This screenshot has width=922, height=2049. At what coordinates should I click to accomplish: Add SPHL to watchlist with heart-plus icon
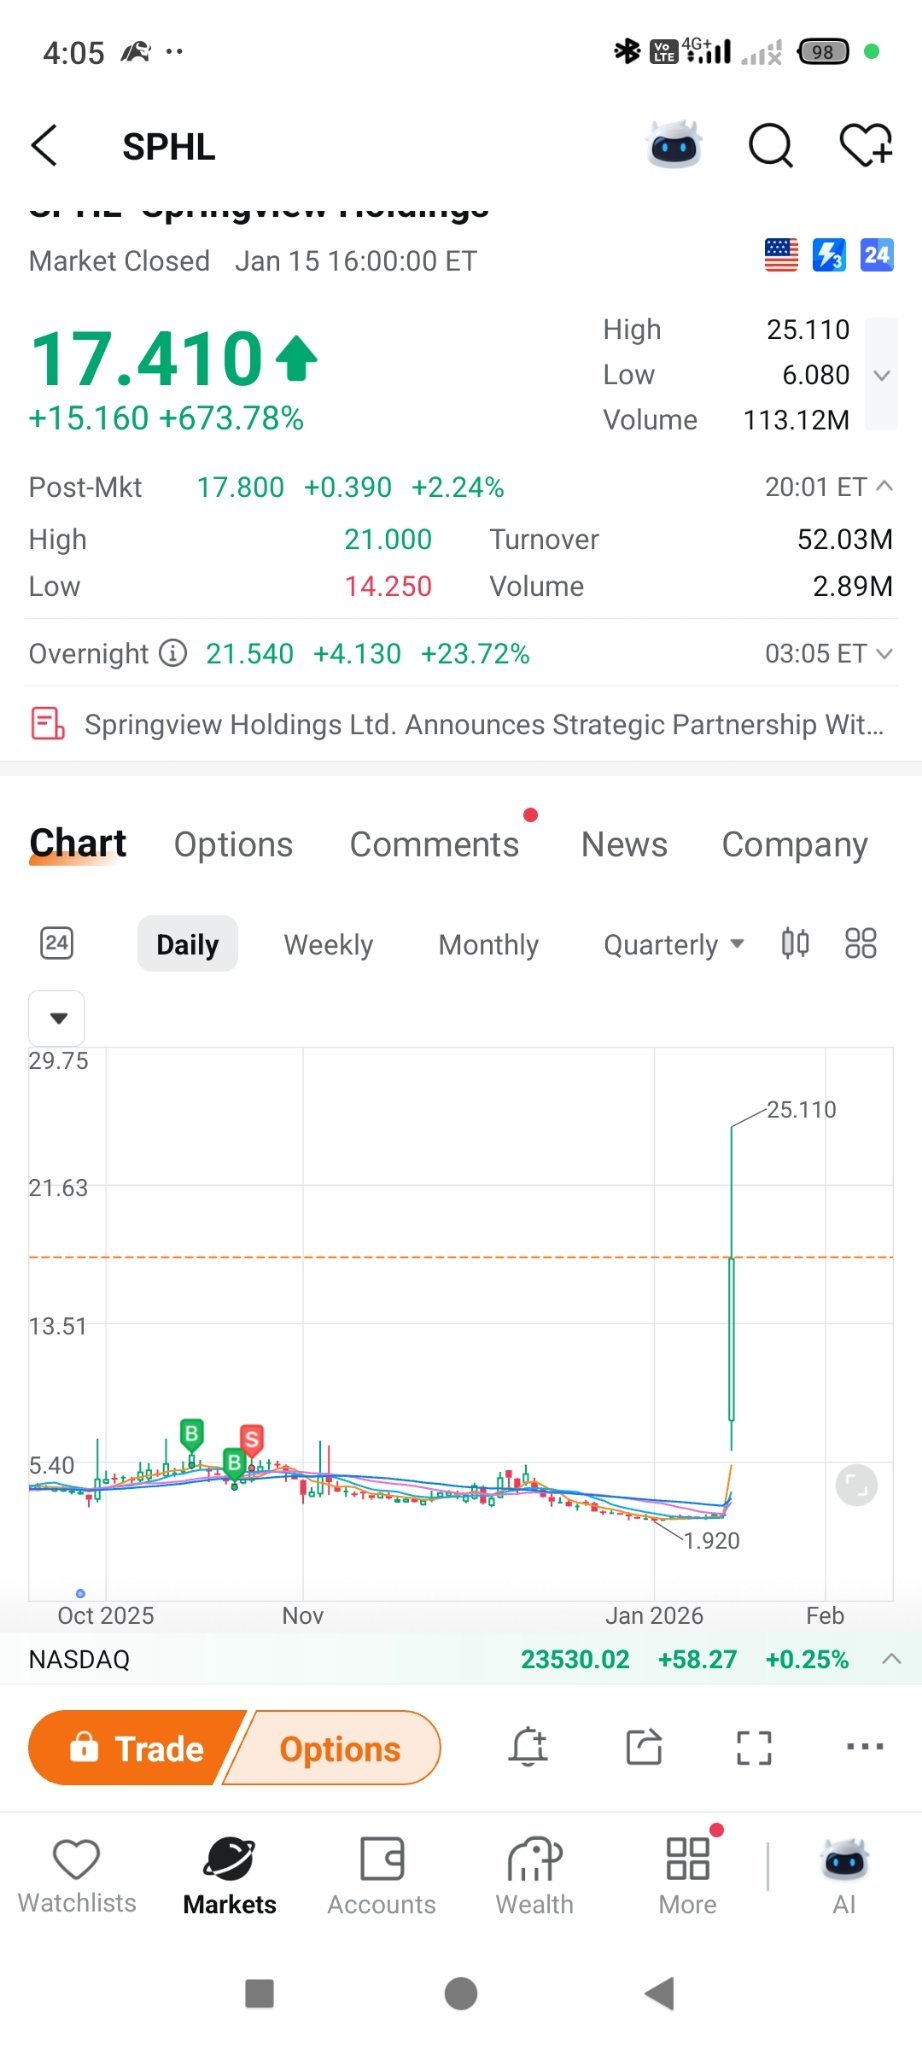pyautogui.click(x=865, y=146)
